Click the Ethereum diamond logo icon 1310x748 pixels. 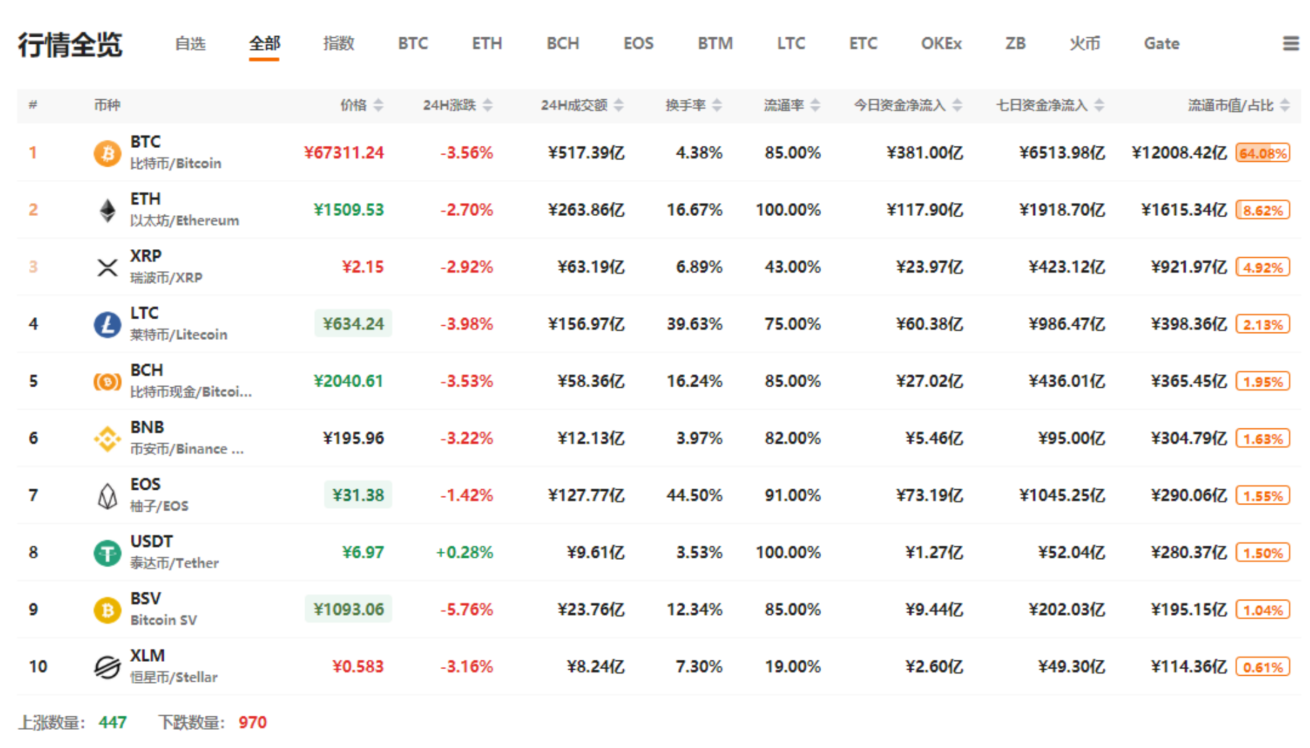107,210
